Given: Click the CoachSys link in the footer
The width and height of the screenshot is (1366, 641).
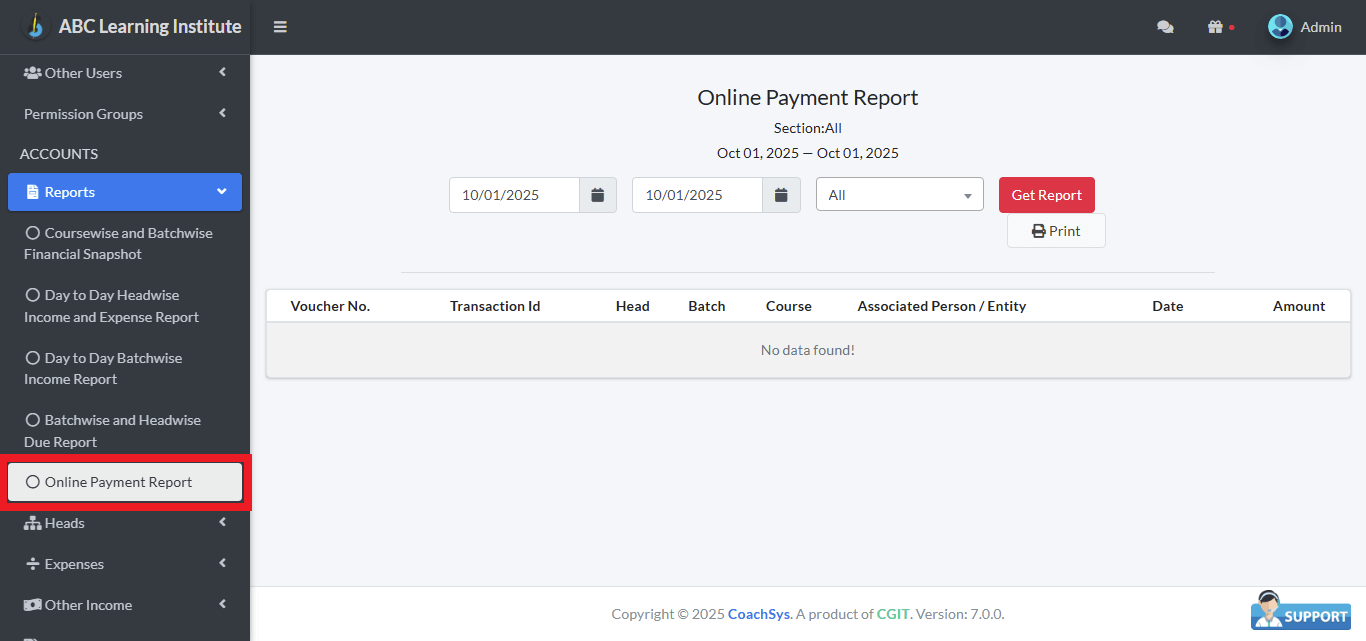Looking at the screenshot, I should tap(758, 613).
